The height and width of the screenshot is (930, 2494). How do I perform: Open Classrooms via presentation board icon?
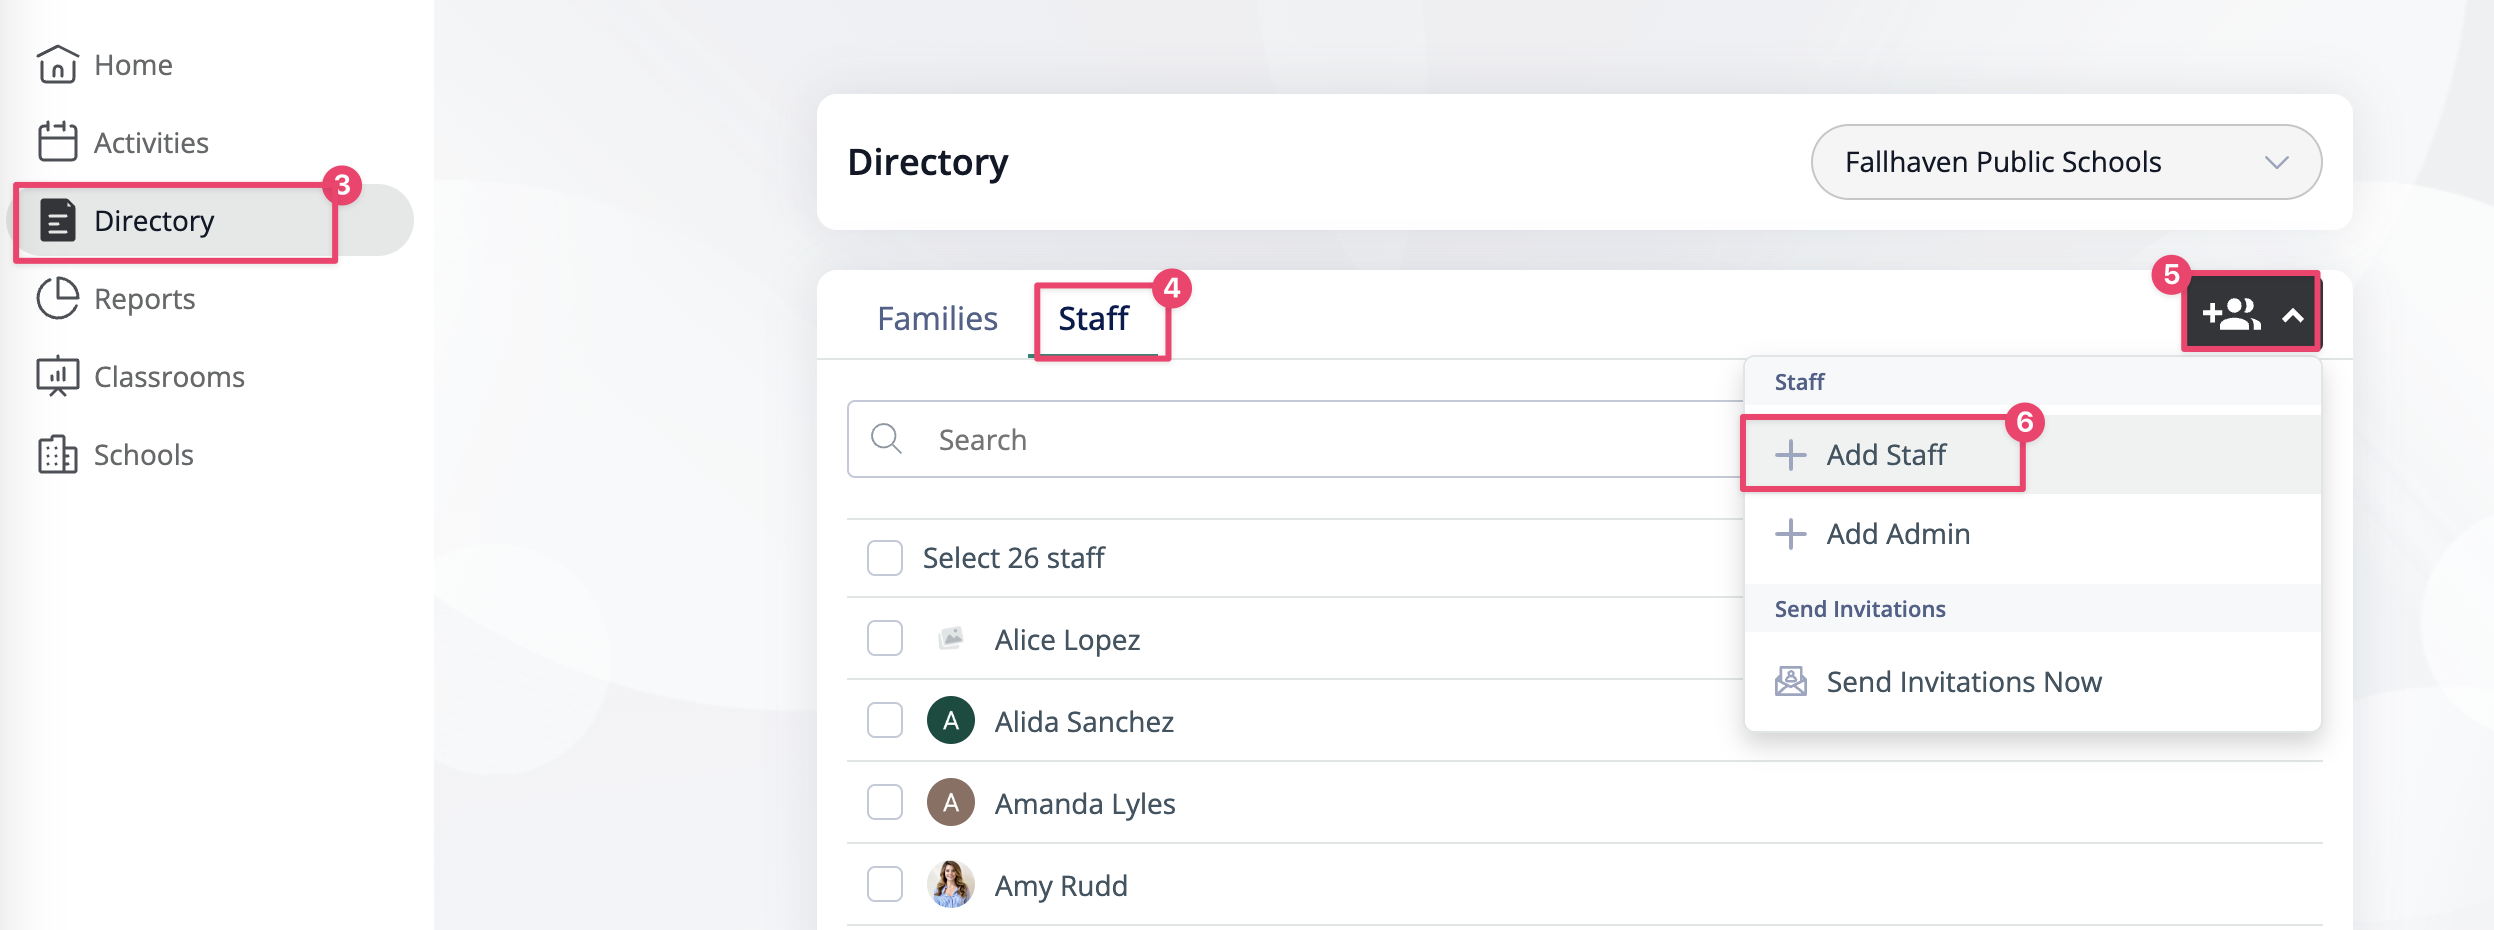click(x=57, y=376)
